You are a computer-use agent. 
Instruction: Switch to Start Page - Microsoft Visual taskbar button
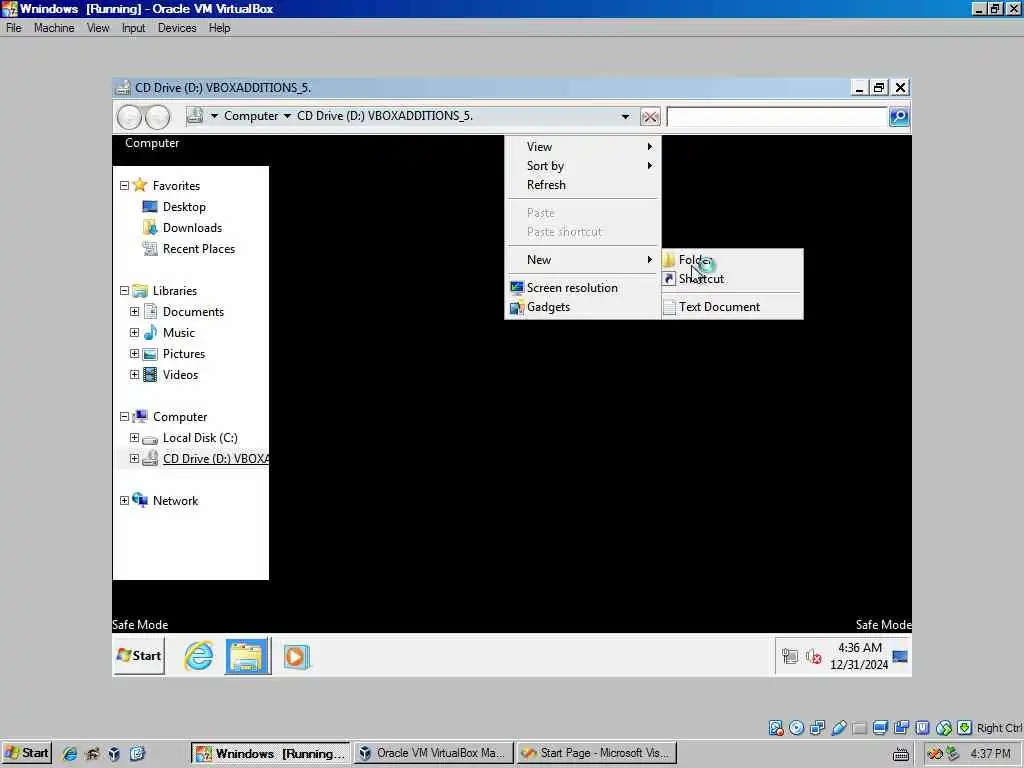tap(597, 754)
